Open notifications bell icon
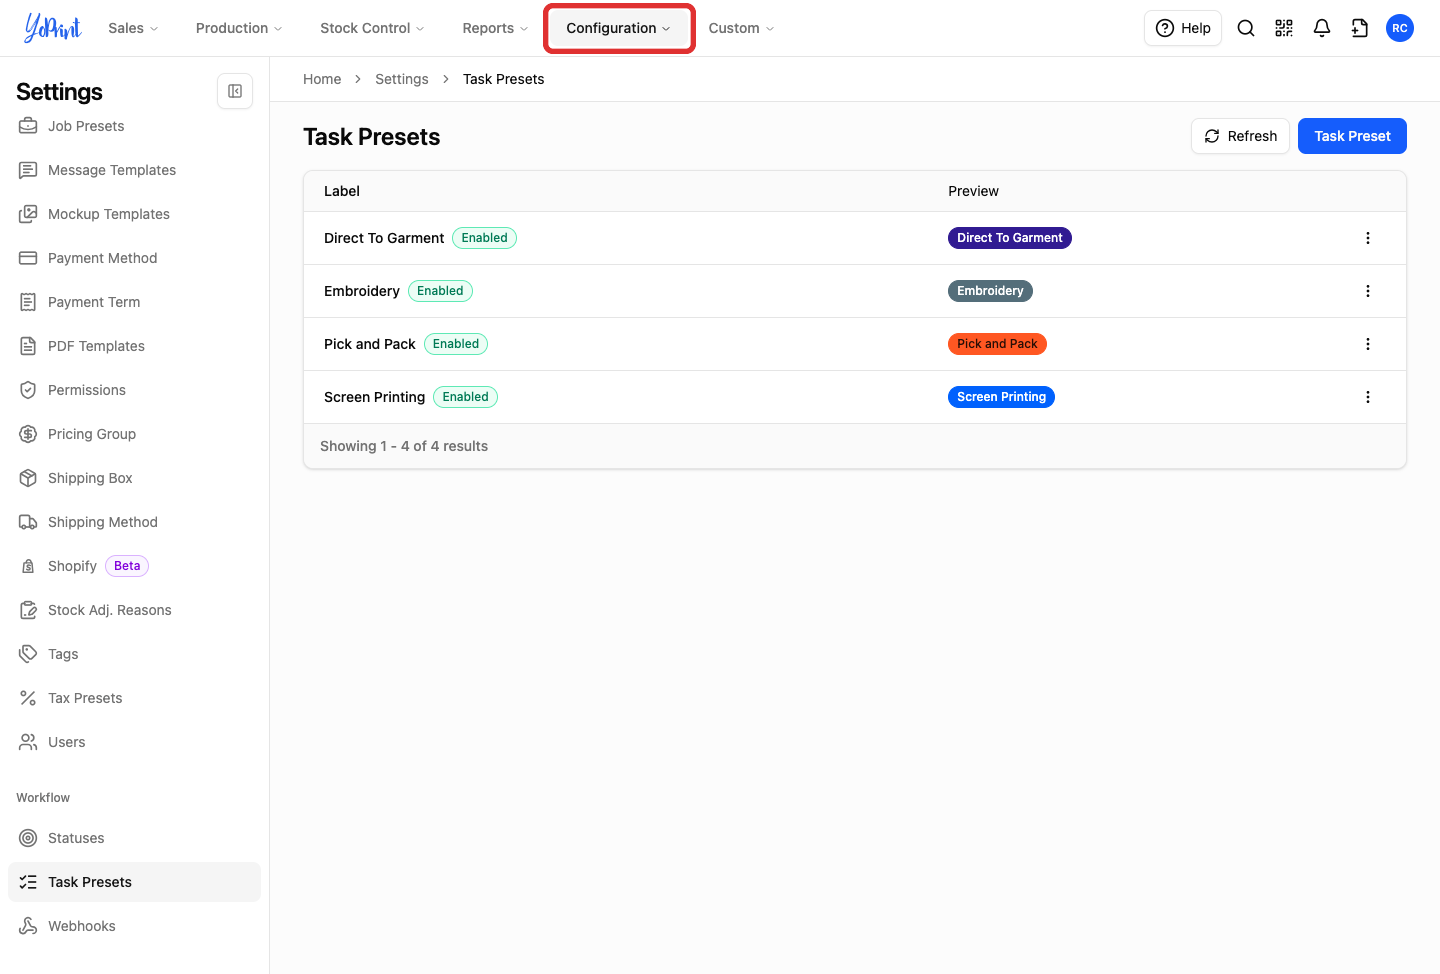 coord(1322,28)
